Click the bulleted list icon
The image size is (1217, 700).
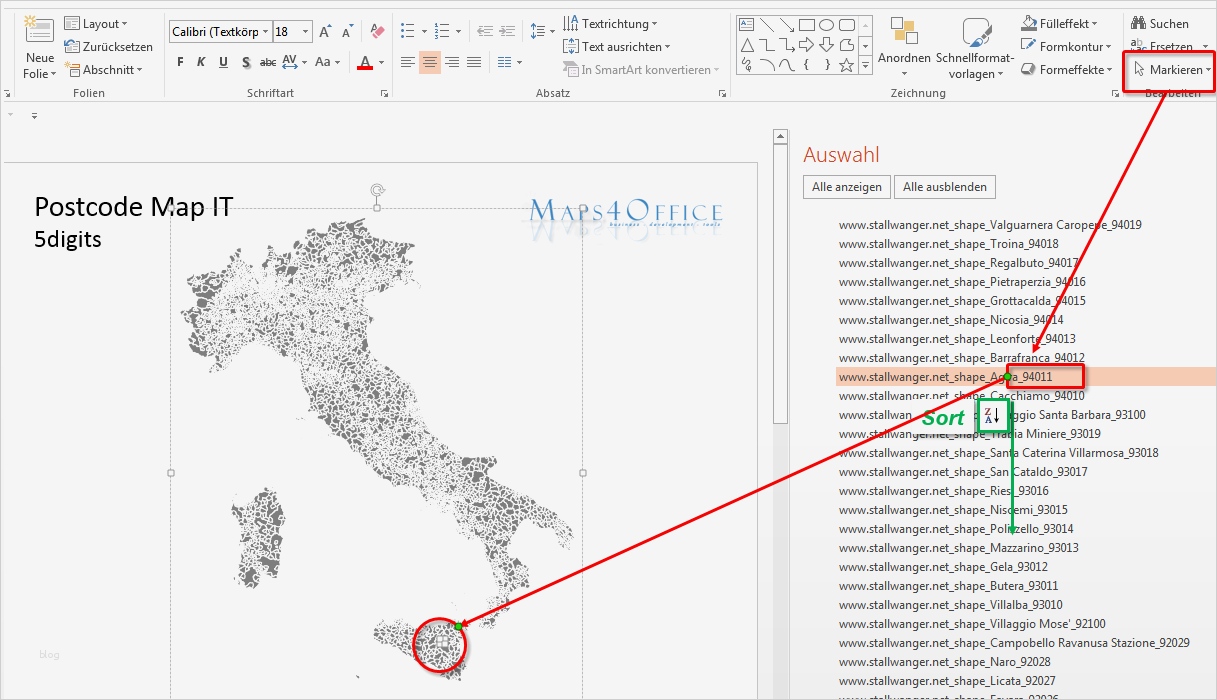click(408, 31)
